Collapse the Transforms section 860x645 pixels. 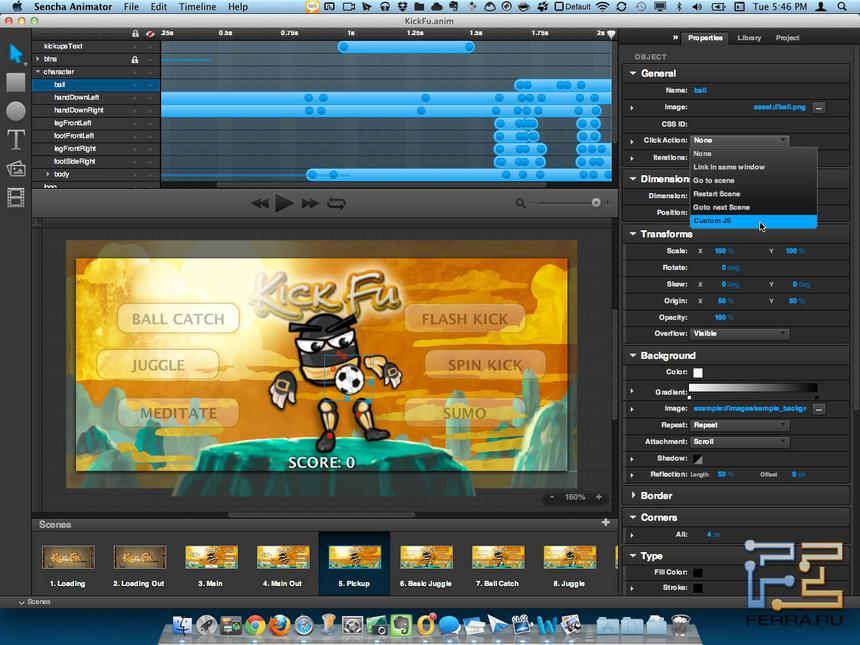[x=634, y=233]
